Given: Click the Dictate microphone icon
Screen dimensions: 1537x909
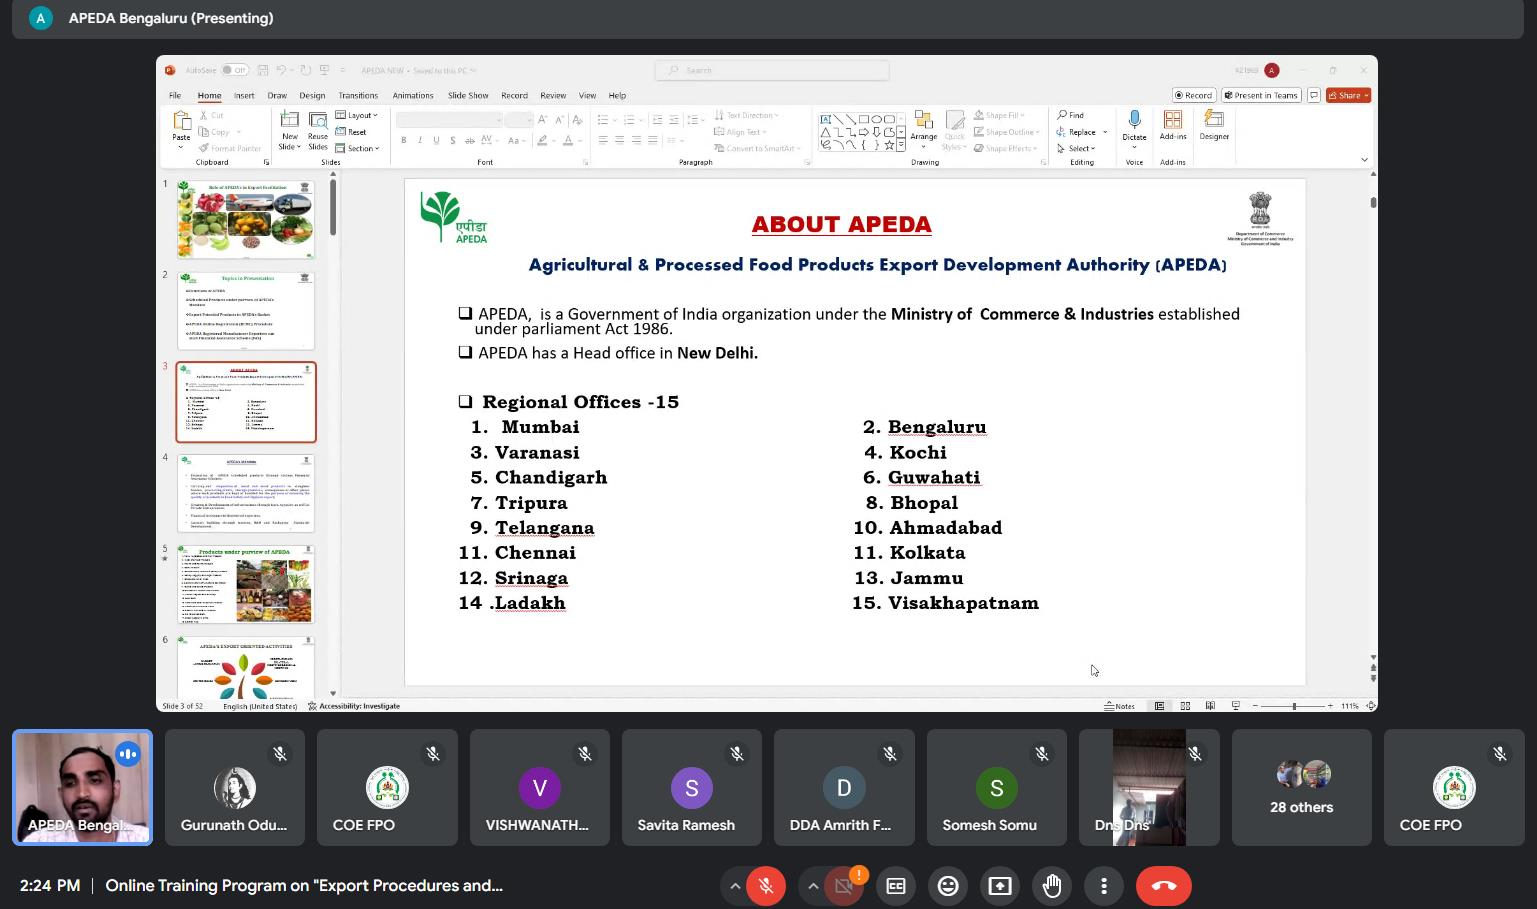Looking at the screenshot, I should (x=1134, y=122).
